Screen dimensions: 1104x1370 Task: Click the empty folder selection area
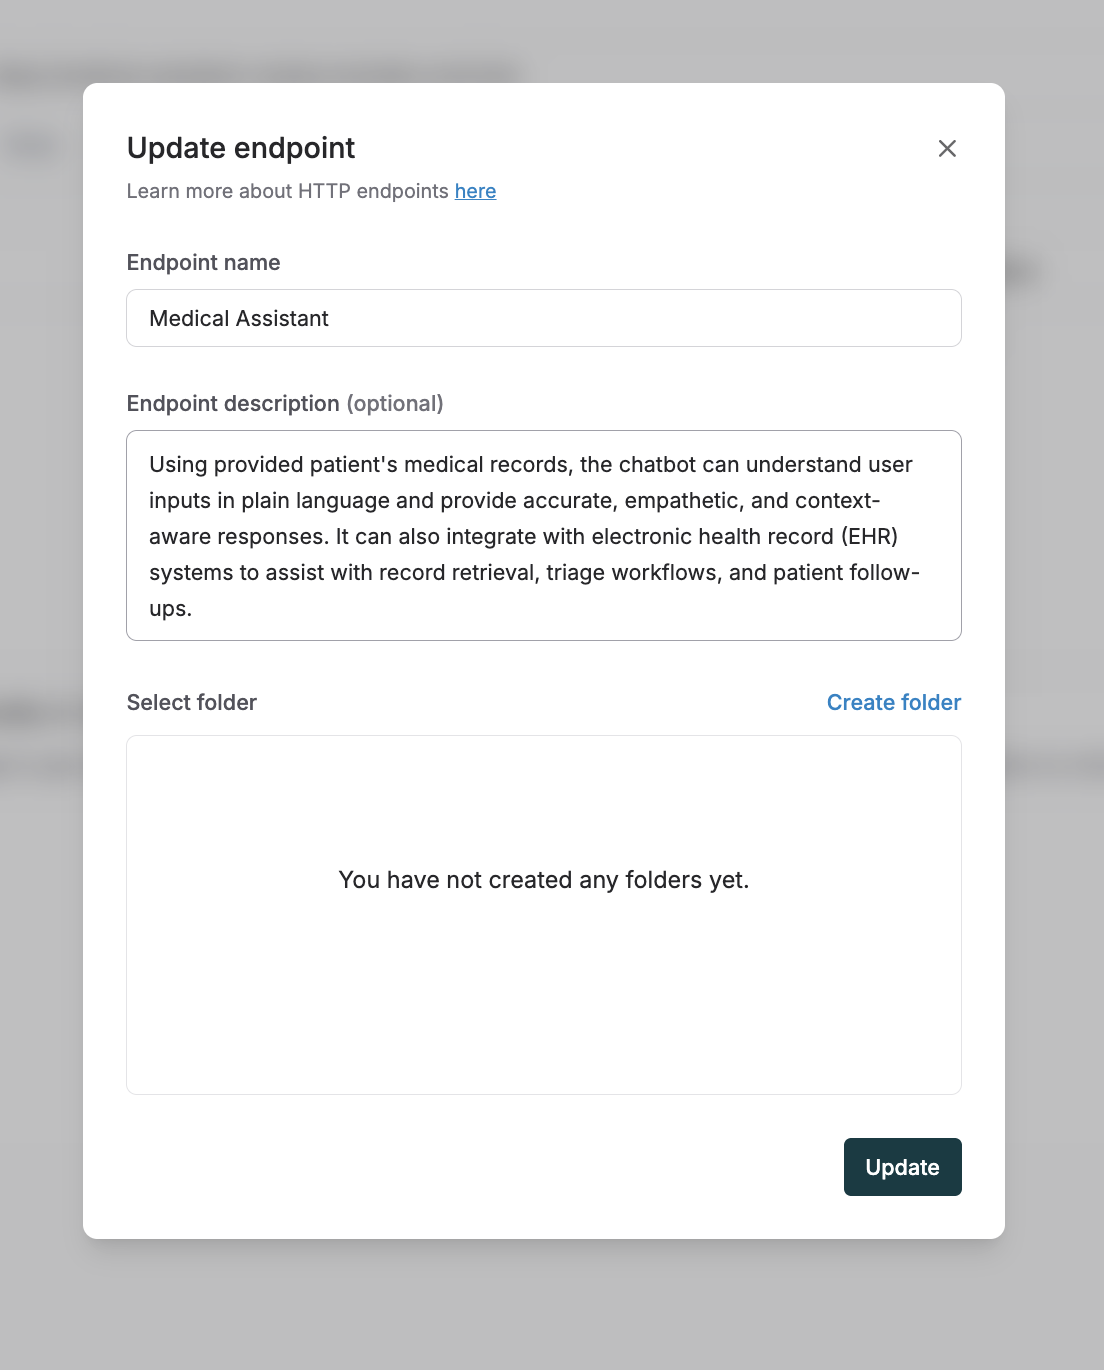click(x=544, y=1000)
